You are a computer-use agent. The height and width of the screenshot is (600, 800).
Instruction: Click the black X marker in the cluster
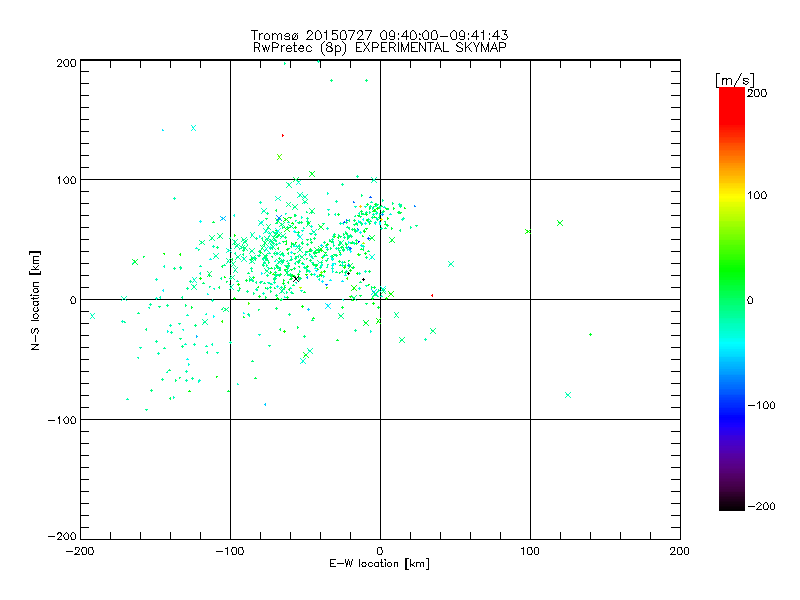click(x=296, y=279)
